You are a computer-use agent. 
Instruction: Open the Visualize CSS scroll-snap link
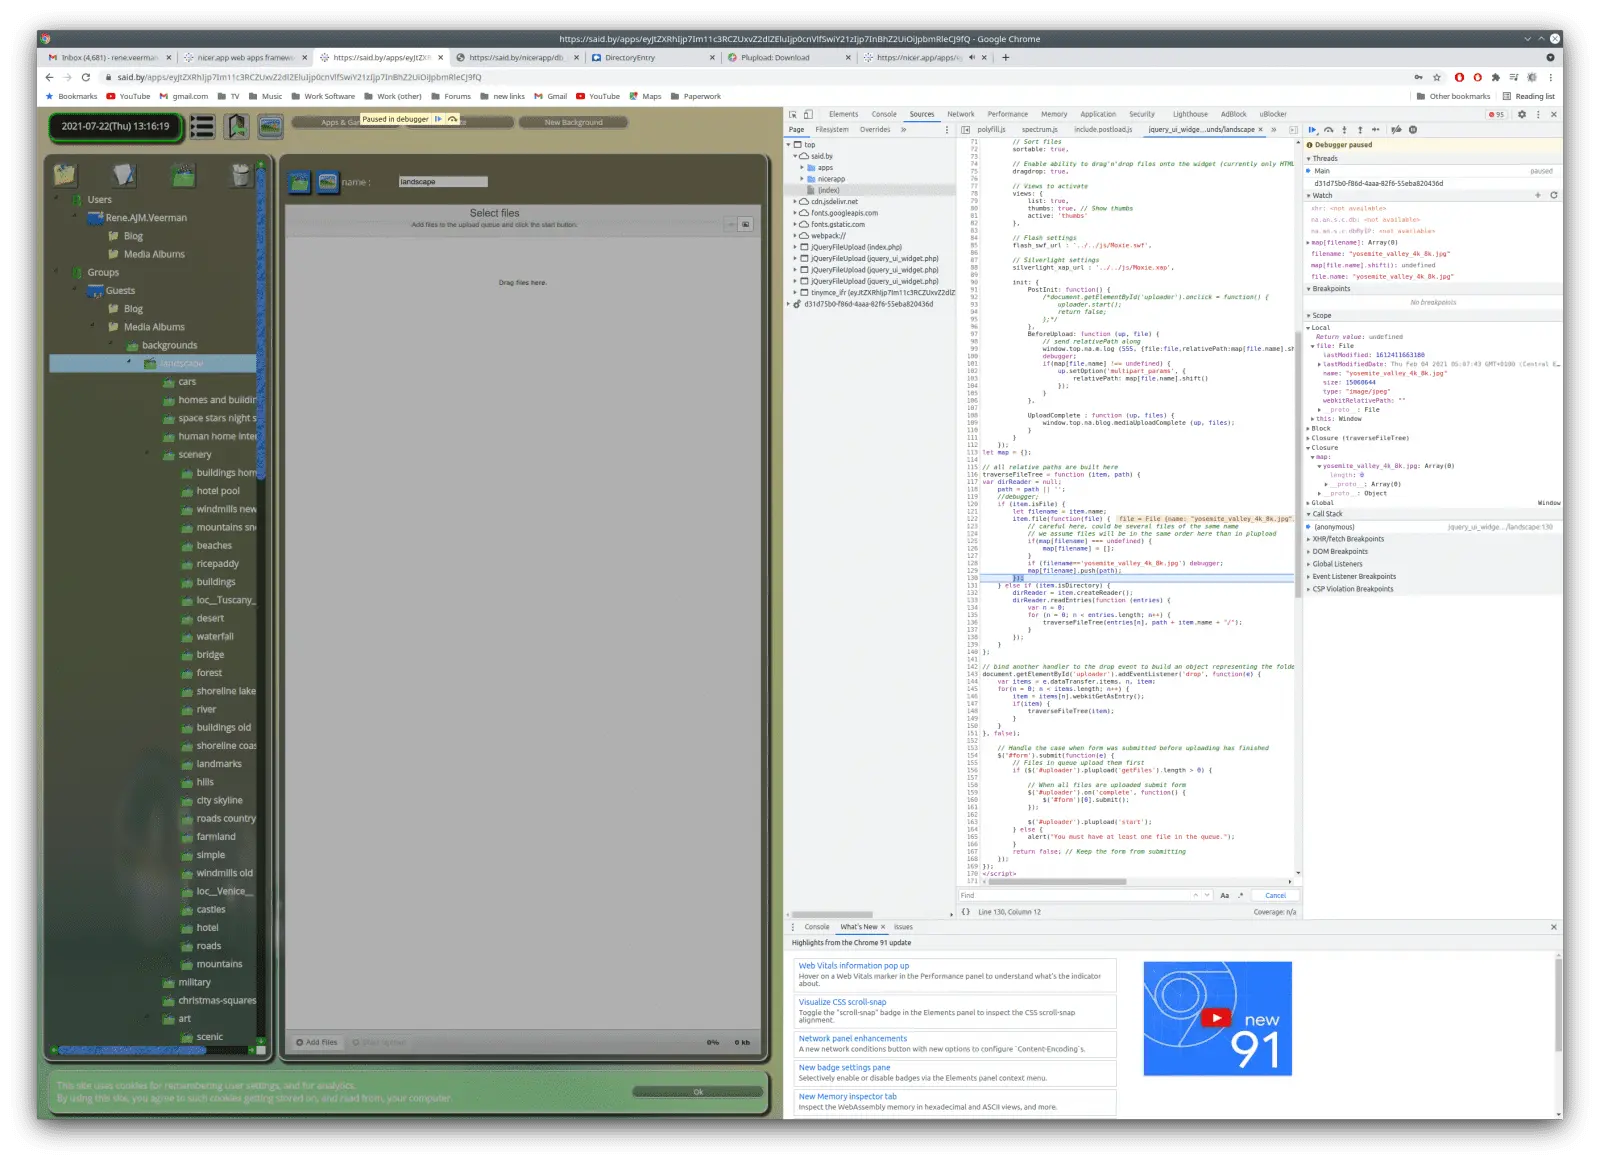[x=842, y=1002]
